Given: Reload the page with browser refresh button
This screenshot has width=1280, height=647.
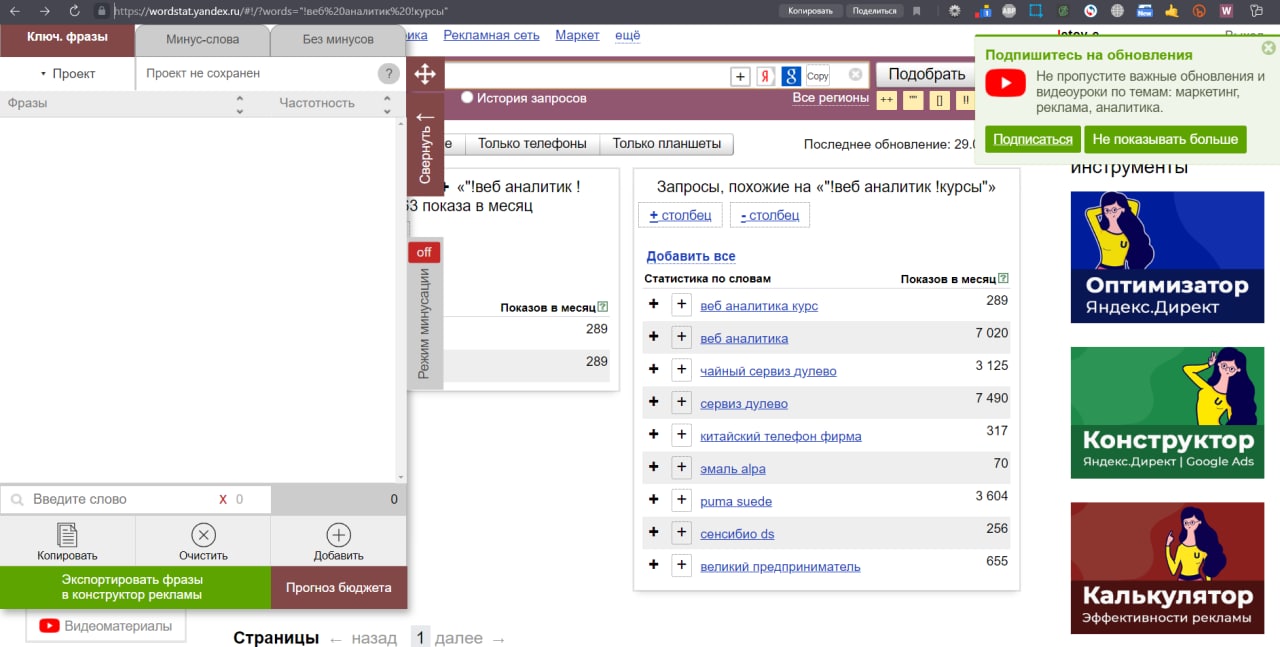Looking at the screenshot, I should coord(74,11).
